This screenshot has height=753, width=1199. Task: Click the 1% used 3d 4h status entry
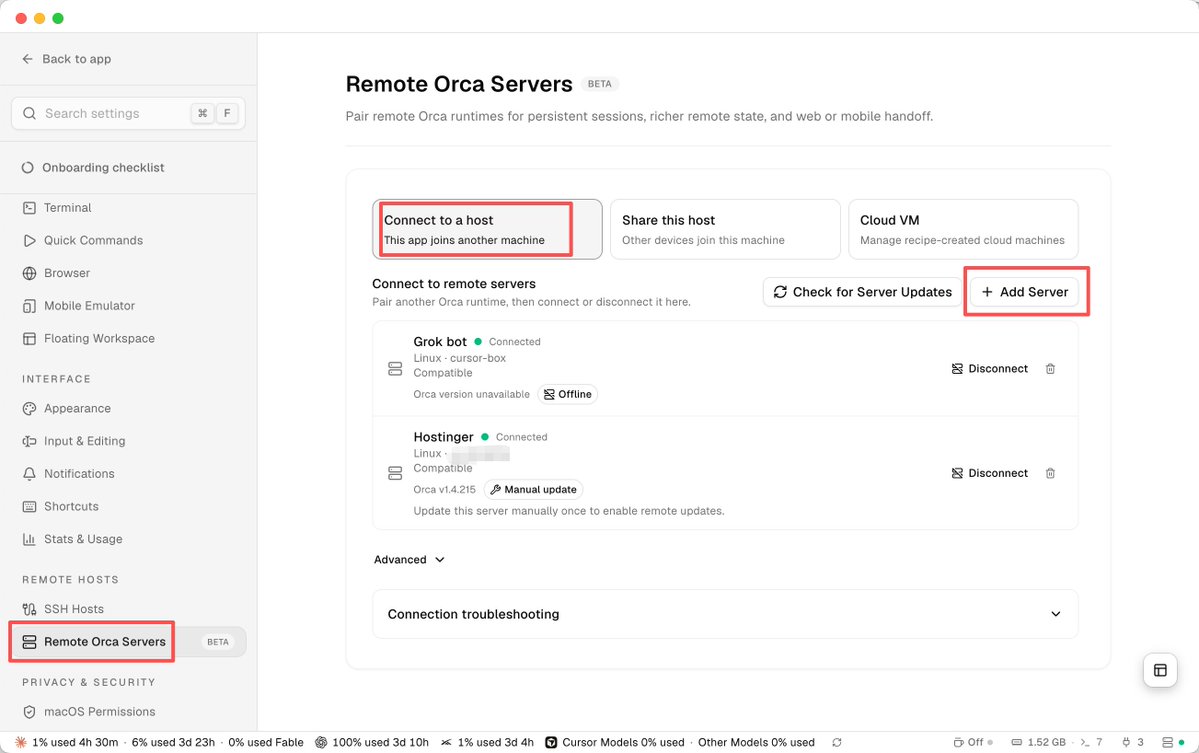pyautogui.click(x=487, y=742)
